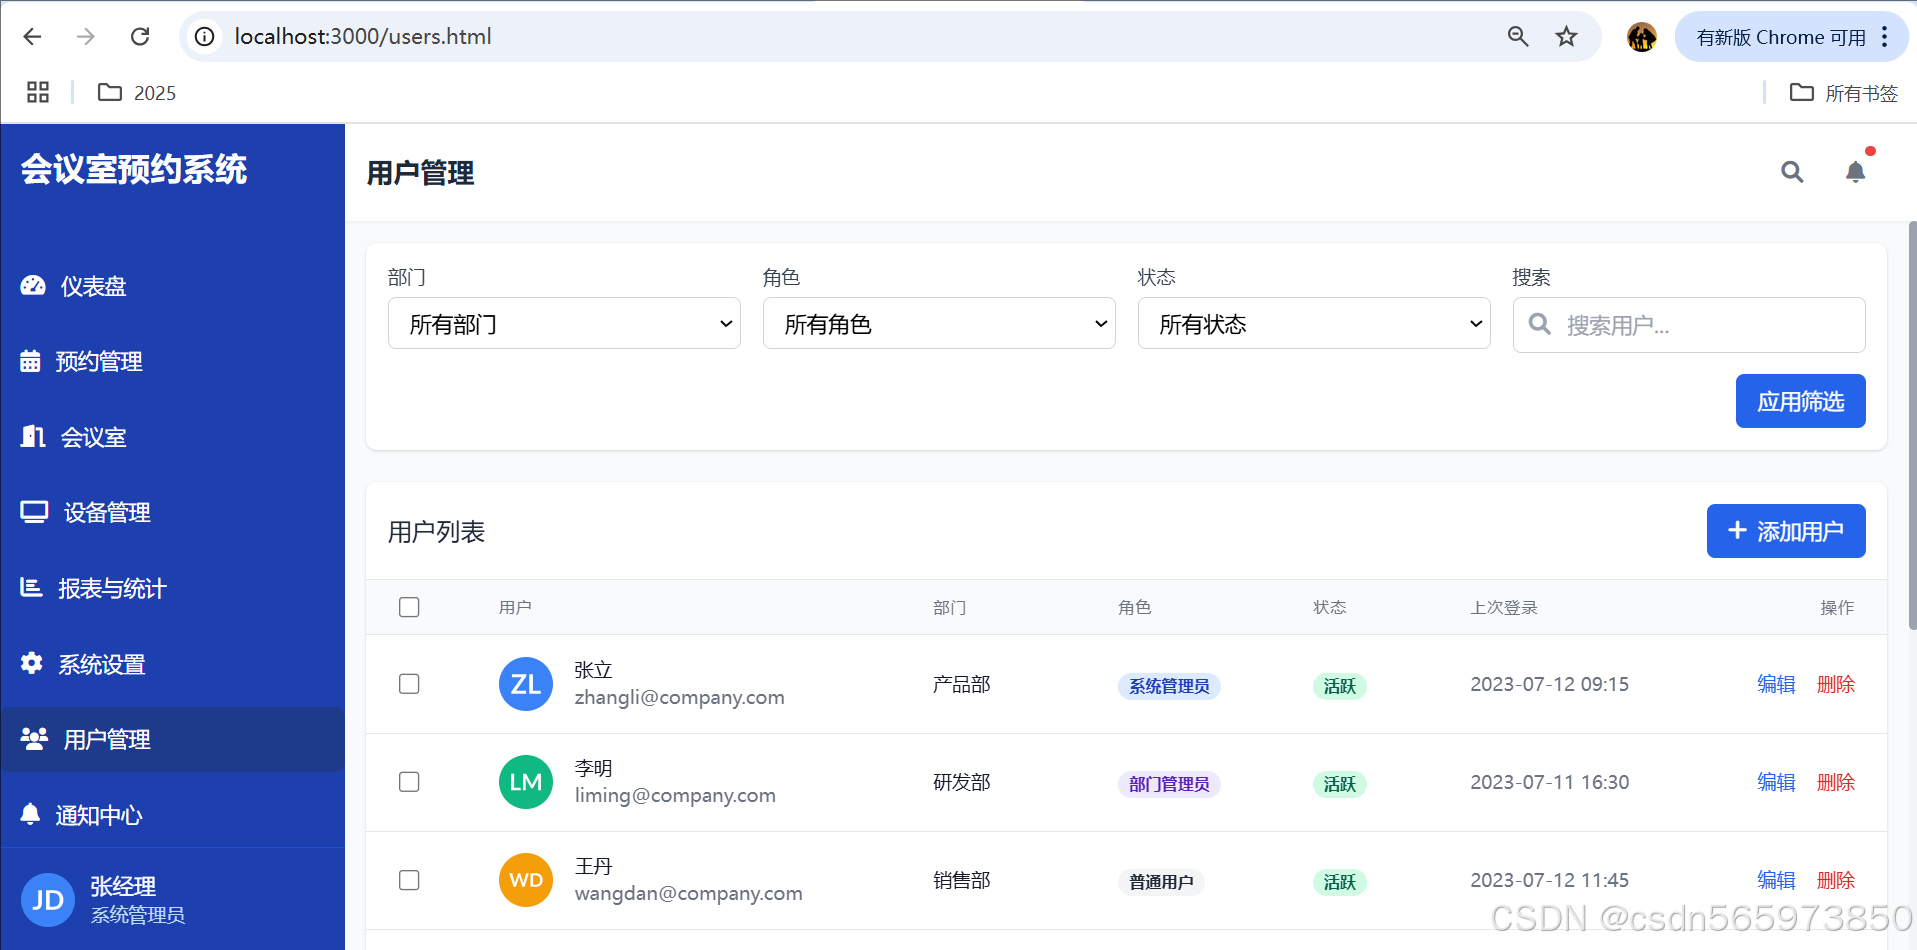Open notifications with the bell icon
The height and width of the screenshot is (950, 1917).
pos(1856,172)
